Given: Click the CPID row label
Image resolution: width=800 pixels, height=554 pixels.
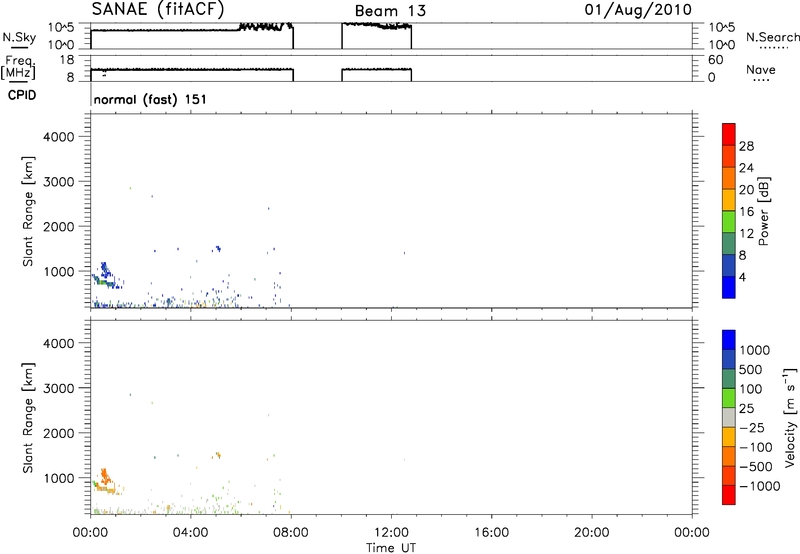Looking at the screenshot, I should pyautogui.click(x=22, y=95).
